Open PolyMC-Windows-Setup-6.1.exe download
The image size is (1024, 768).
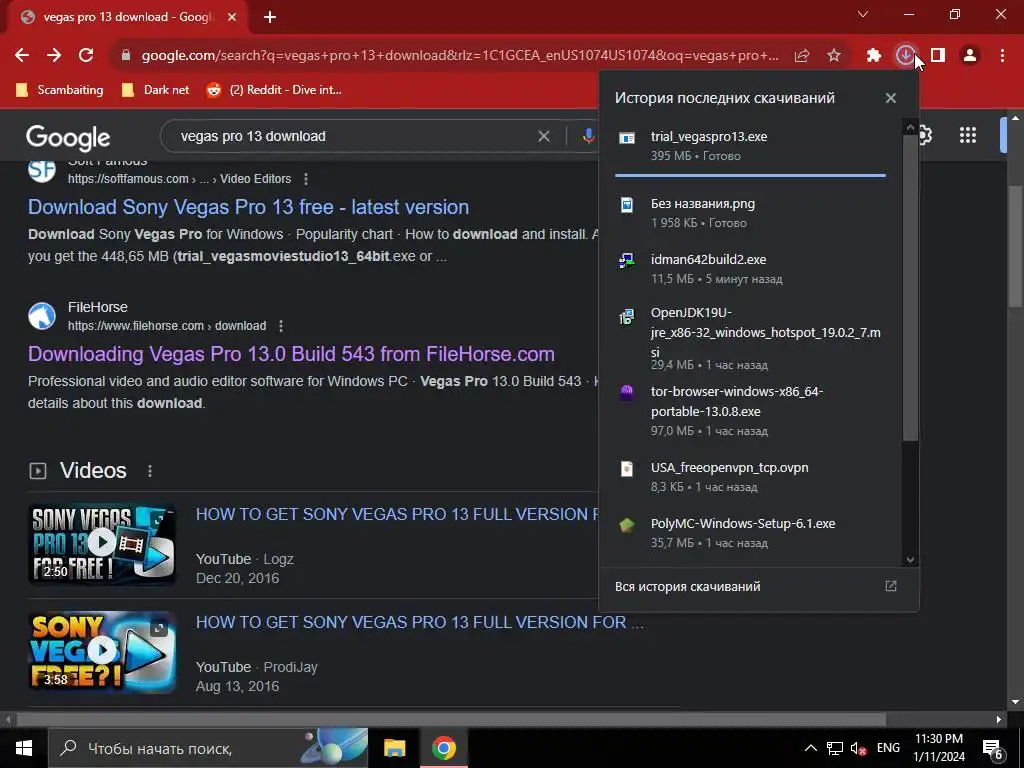pyautogui.click(x=750, y=532)
